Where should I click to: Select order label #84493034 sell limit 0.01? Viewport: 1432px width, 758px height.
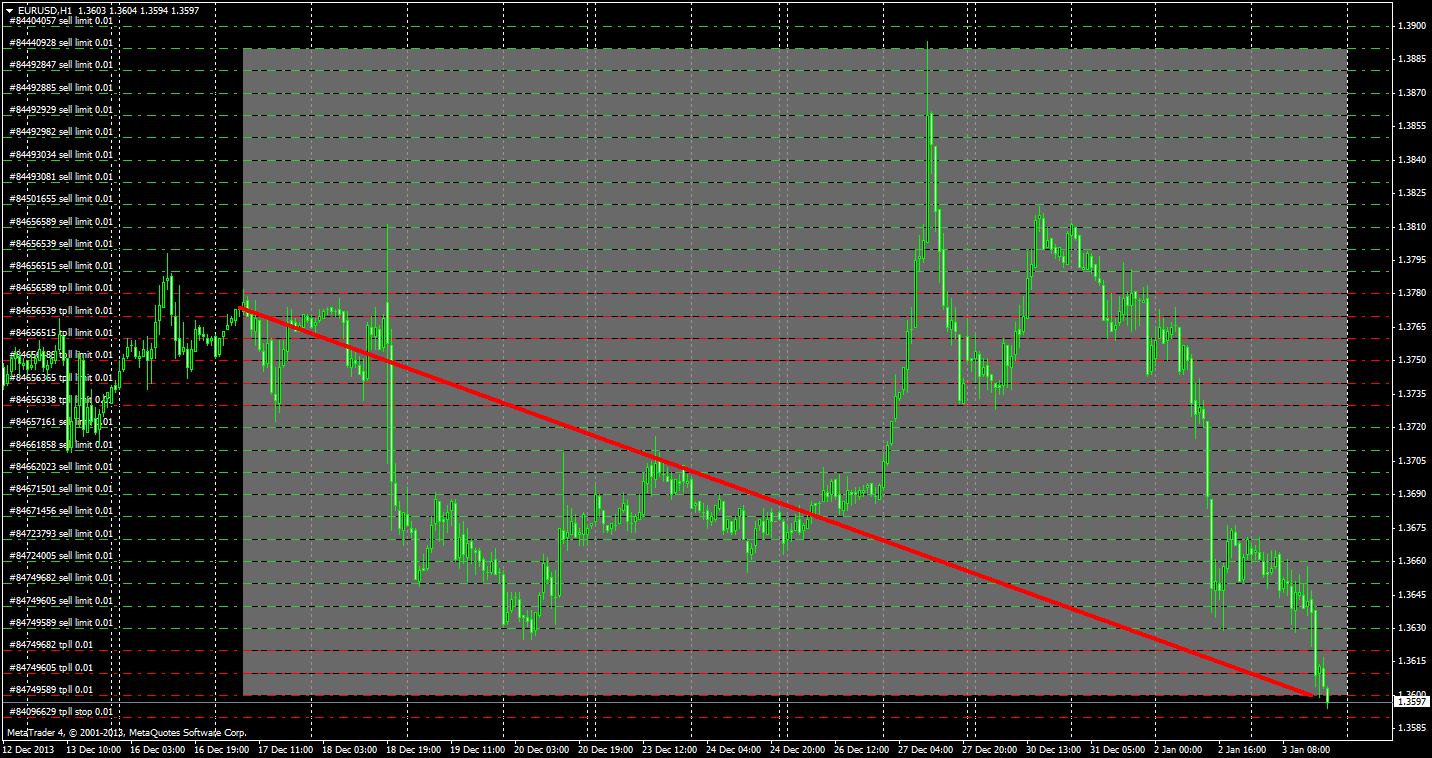pos(61,155)
